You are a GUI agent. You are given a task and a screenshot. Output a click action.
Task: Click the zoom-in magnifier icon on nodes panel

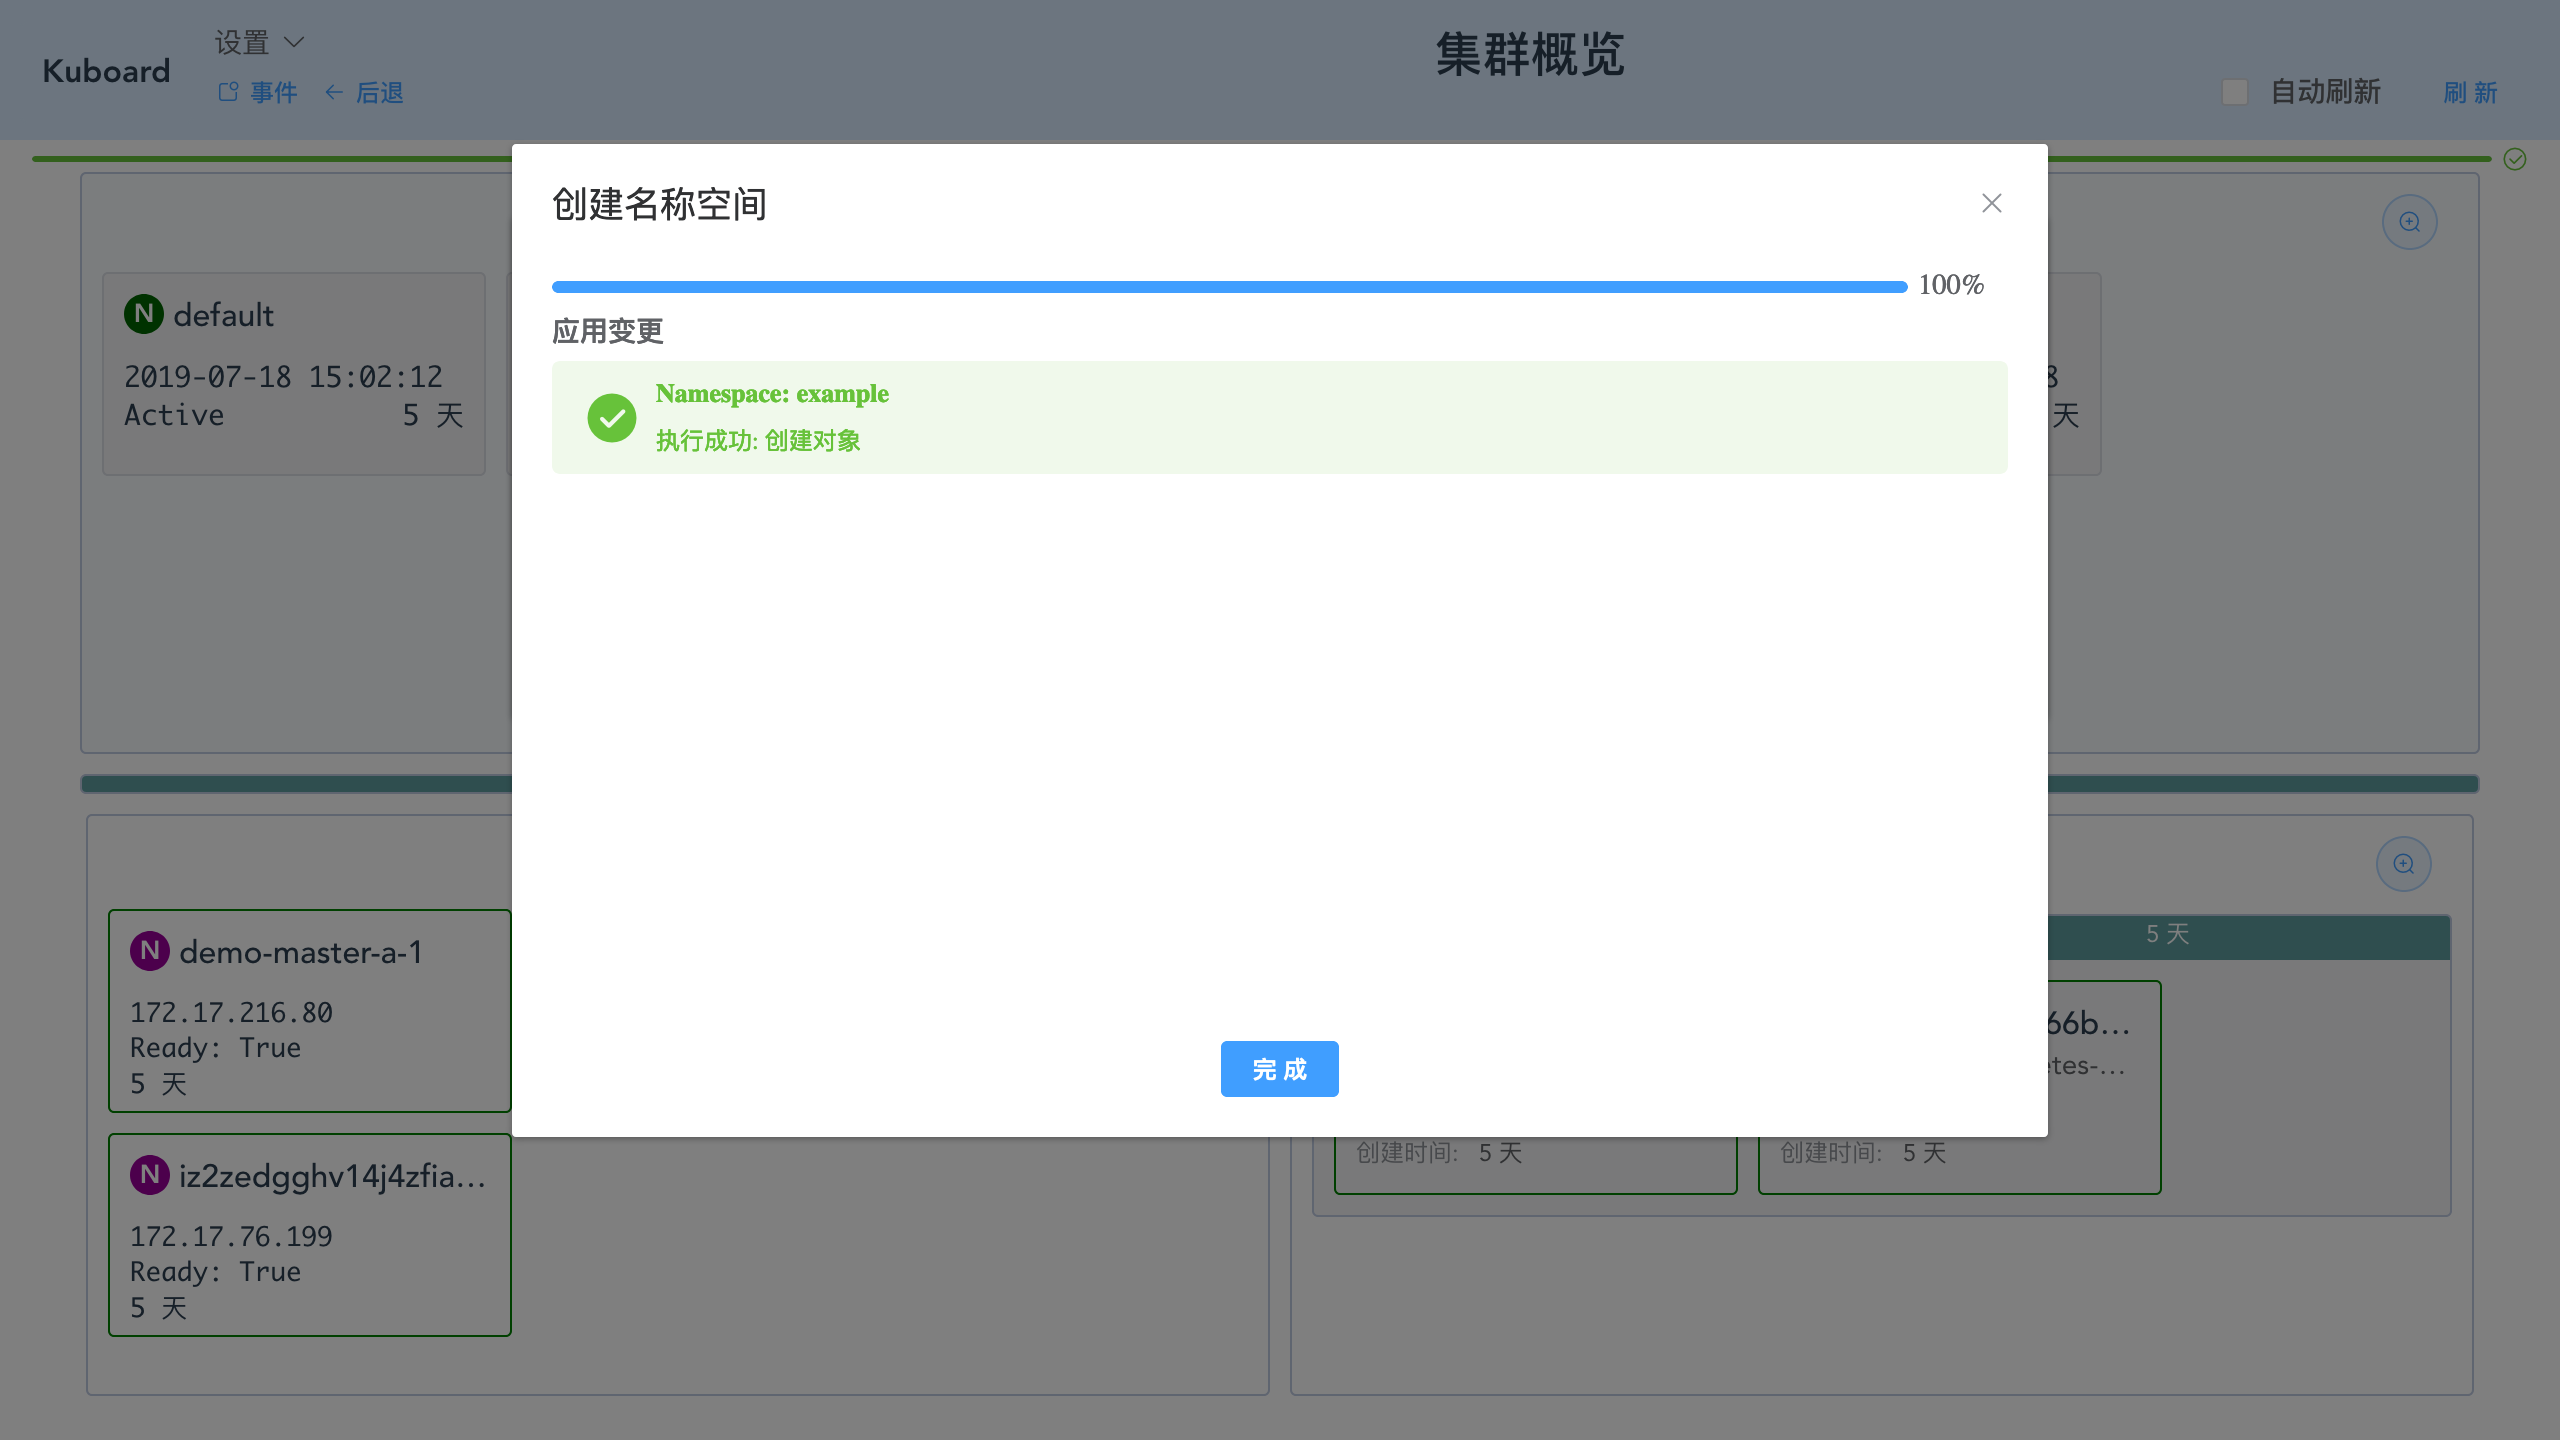click(x=2405, y=863)
